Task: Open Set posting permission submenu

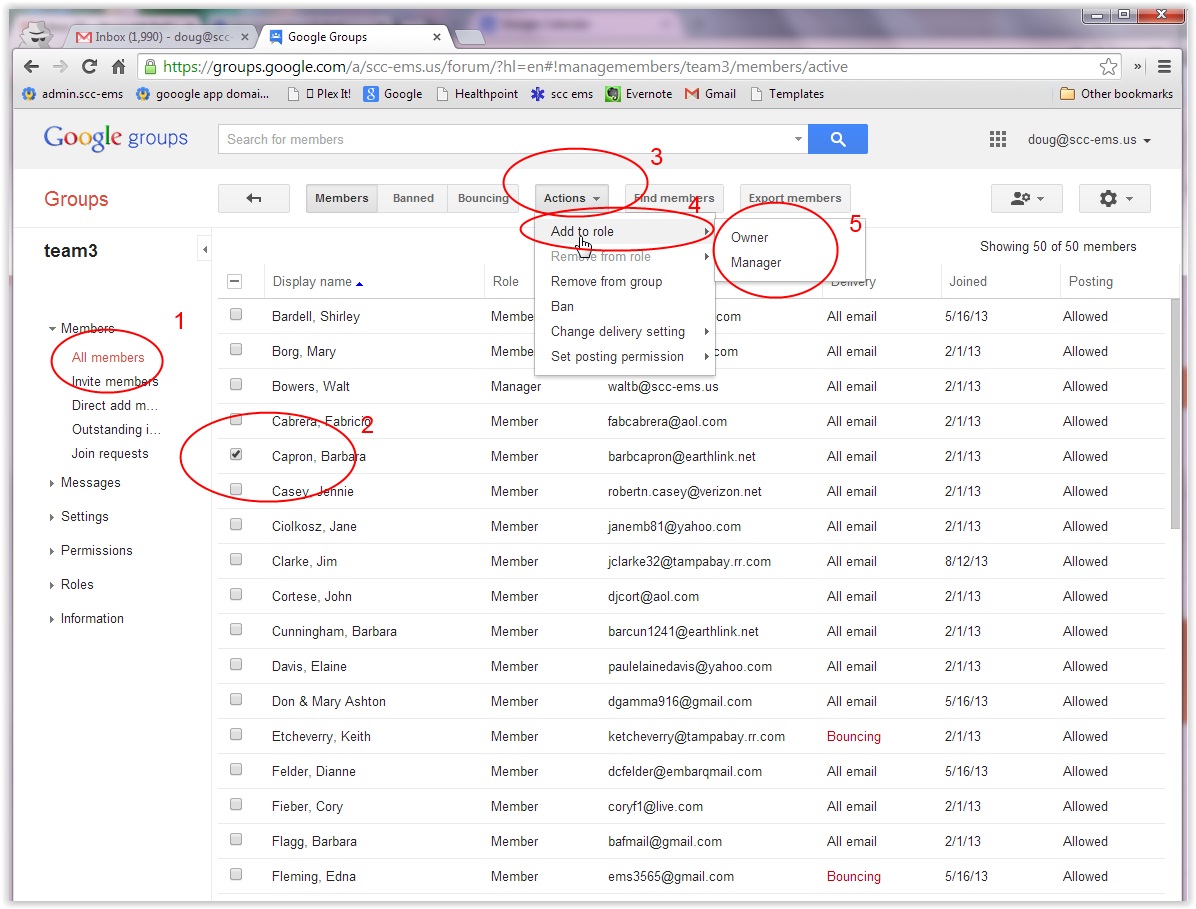Action: pos(625,356)
